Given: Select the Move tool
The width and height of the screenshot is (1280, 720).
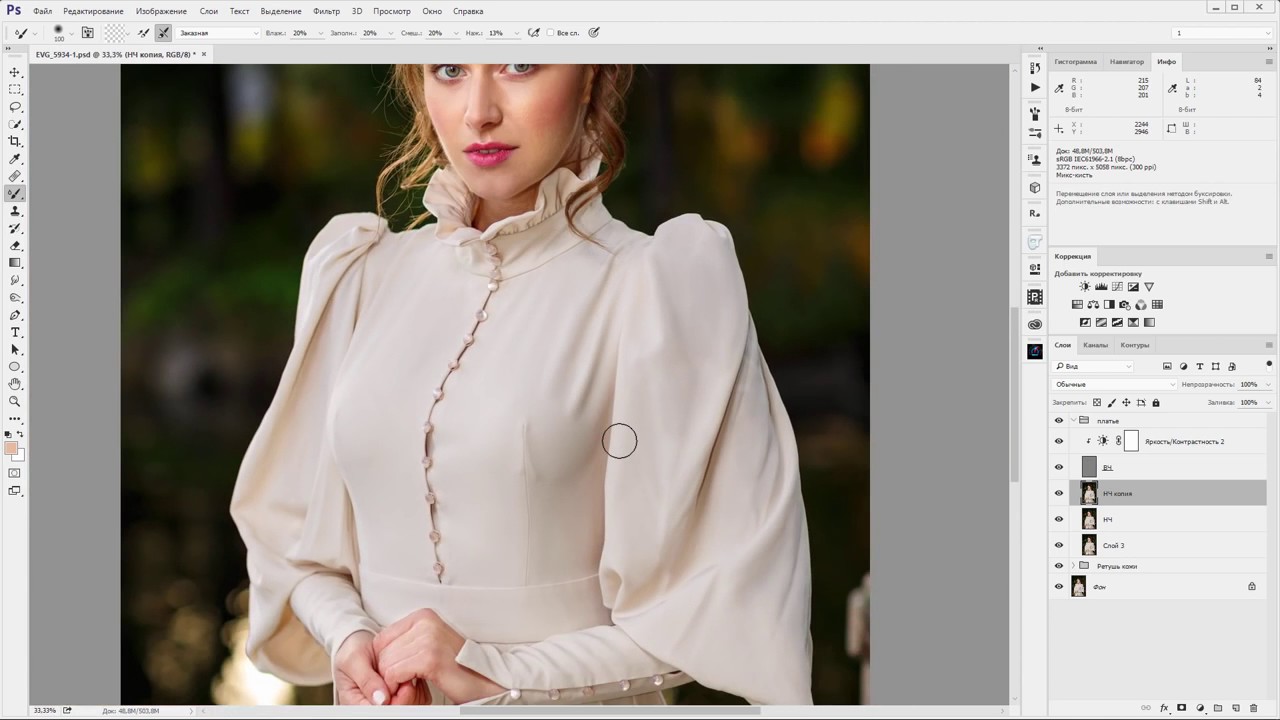Looking at the screenshot, I should (x=15, y=72).
